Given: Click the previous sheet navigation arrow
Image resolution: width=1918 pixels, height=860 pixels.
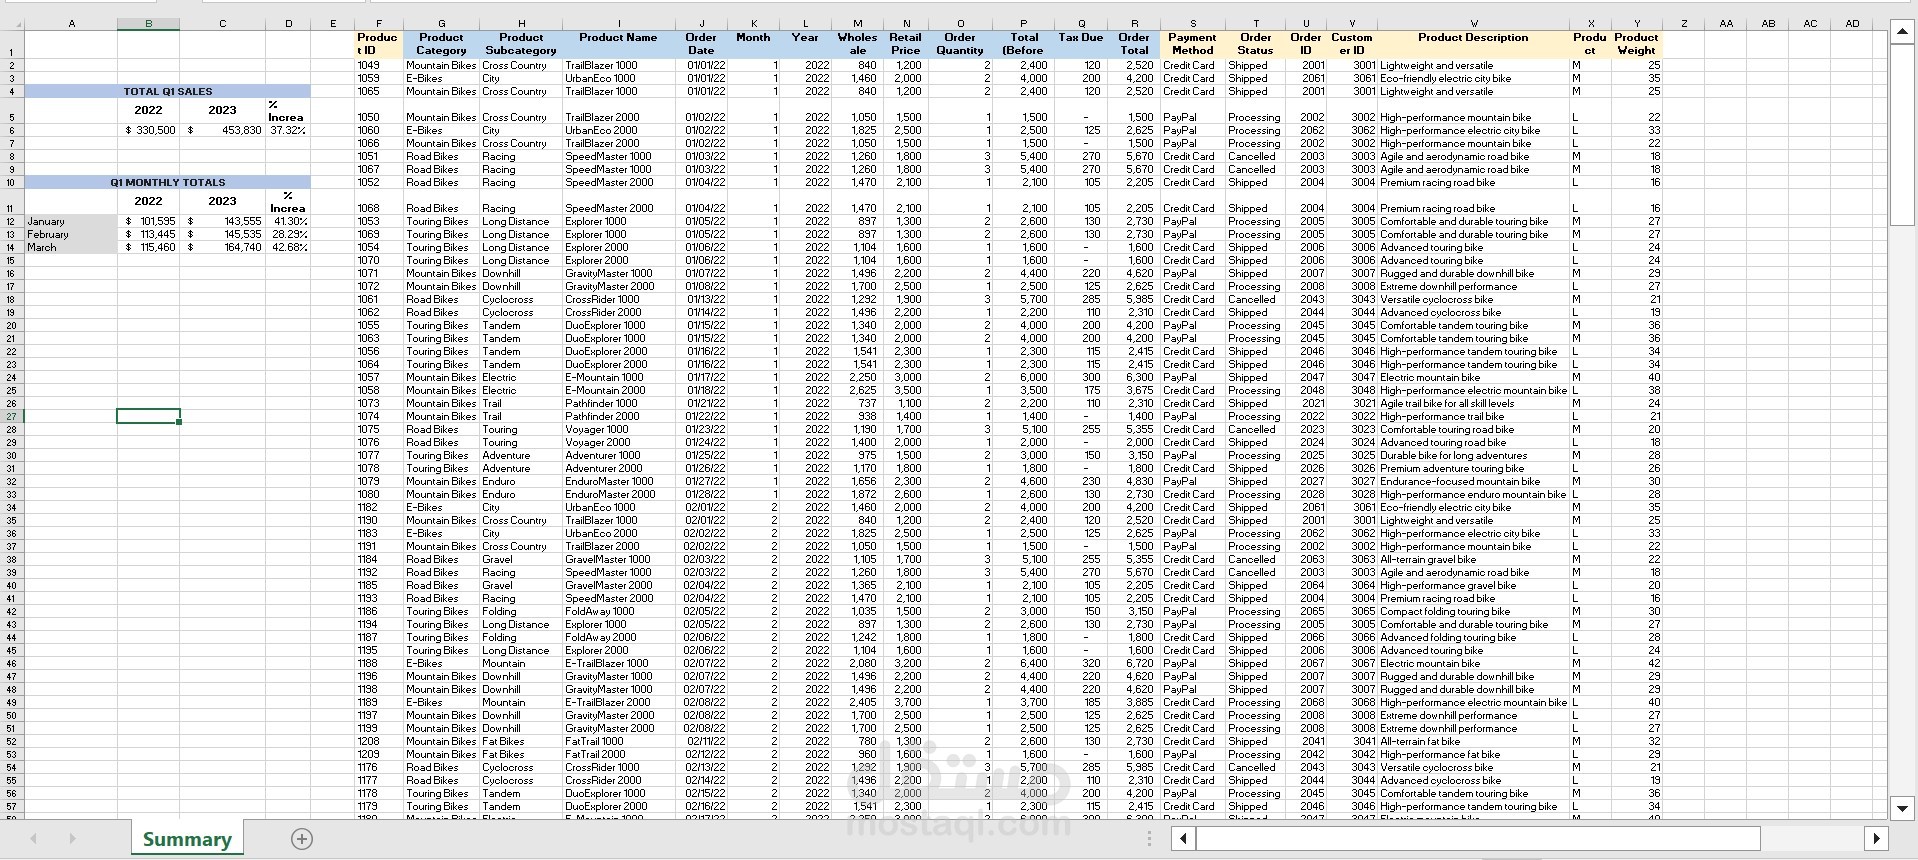Looking at the screenshot, I should pyautogui.click(x=34, y=839).
